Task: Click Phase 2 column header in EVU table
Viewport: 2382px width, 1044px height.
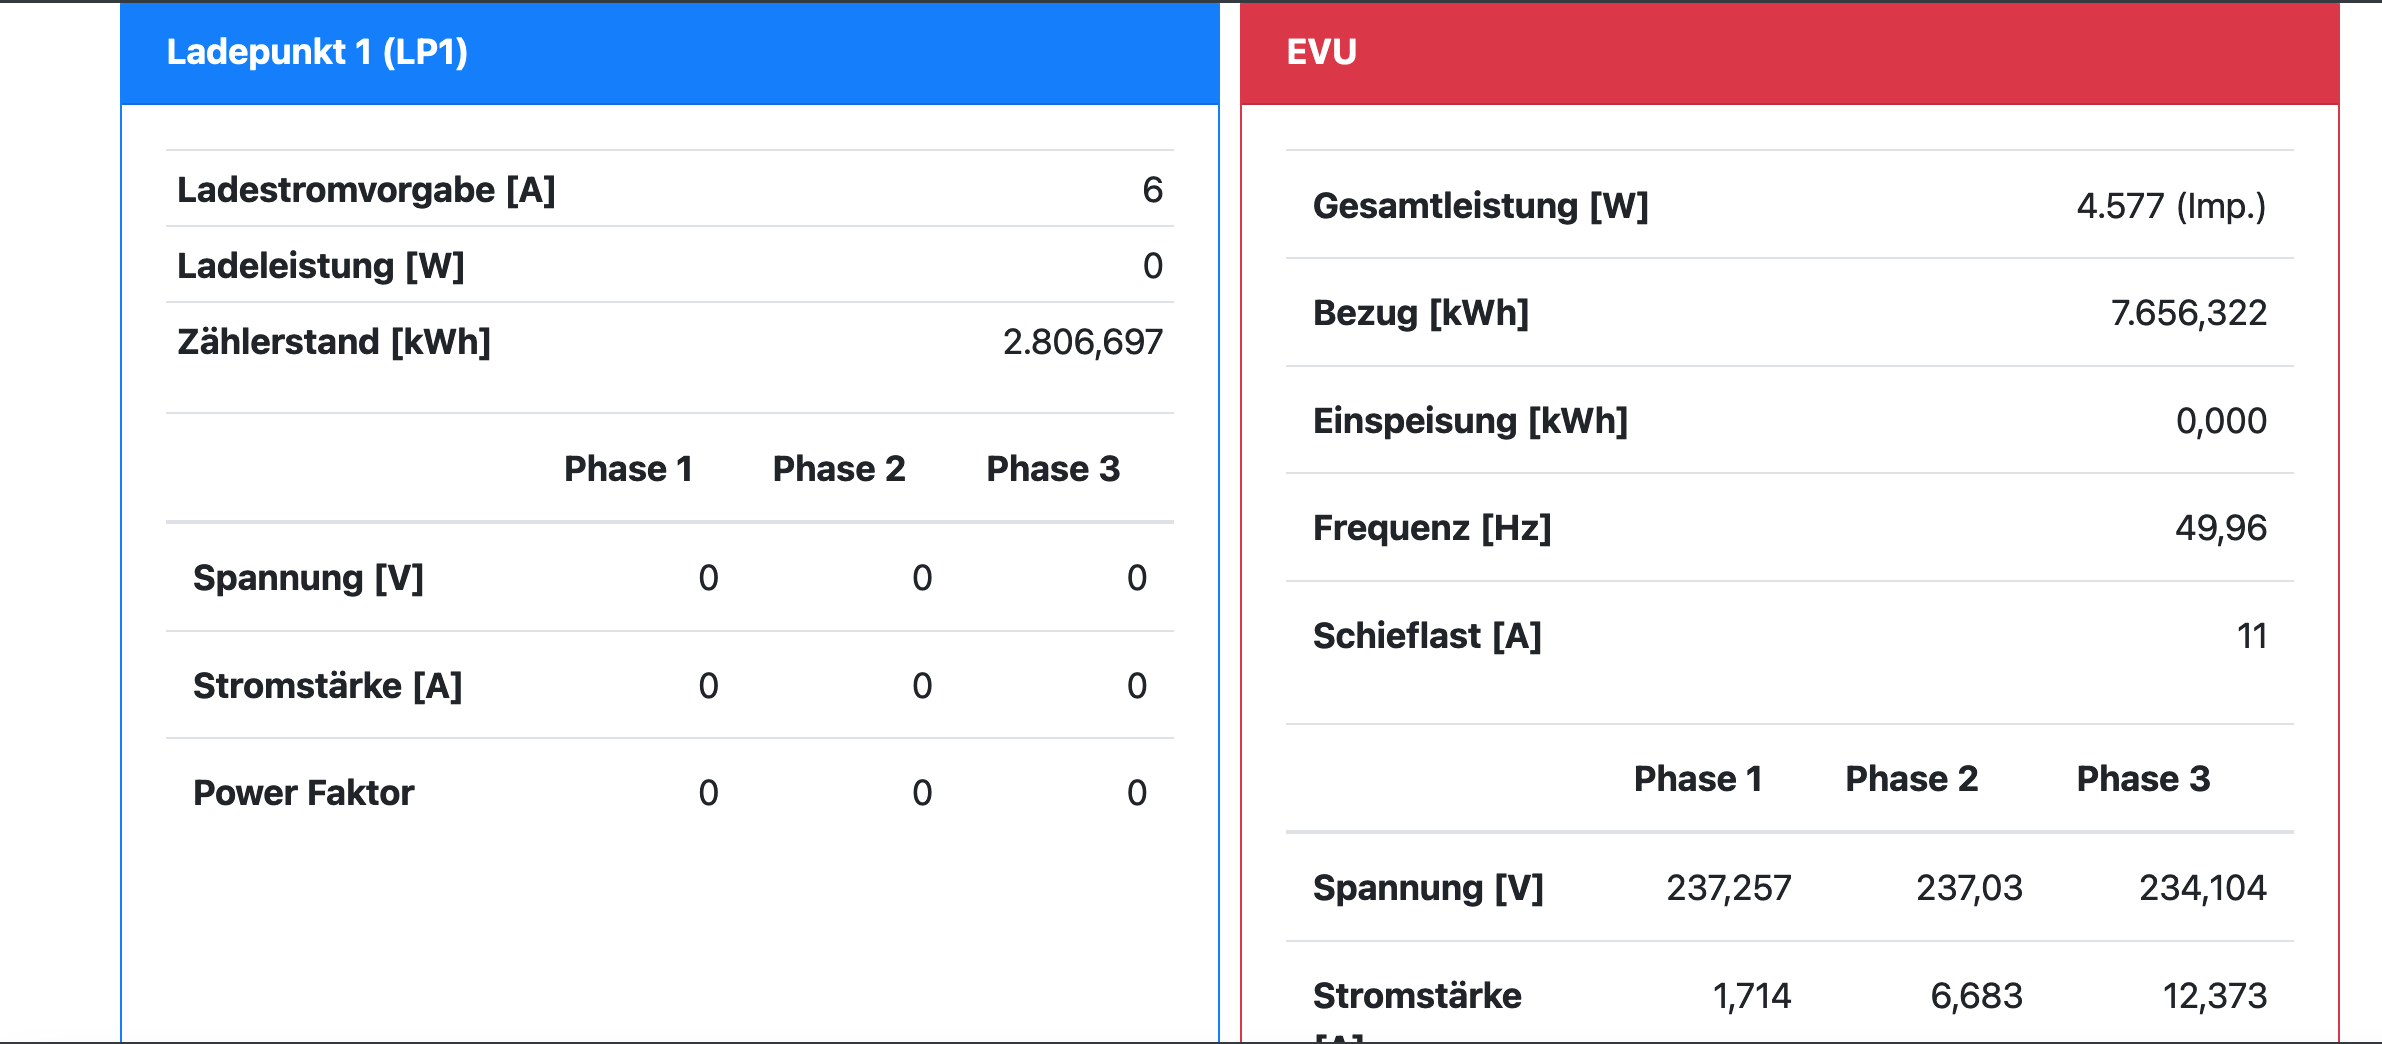Action: [x=1911, y=779]
